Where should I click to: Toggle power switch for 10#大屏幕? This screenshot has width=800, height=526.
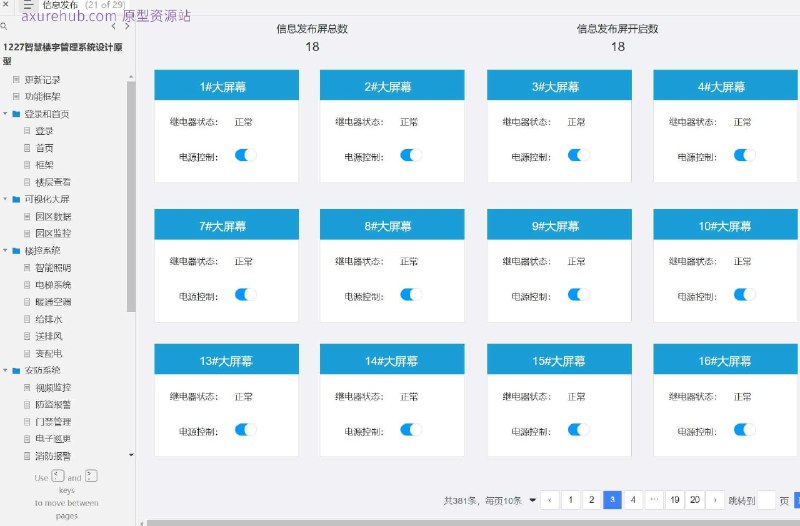(x=744, y=294)
